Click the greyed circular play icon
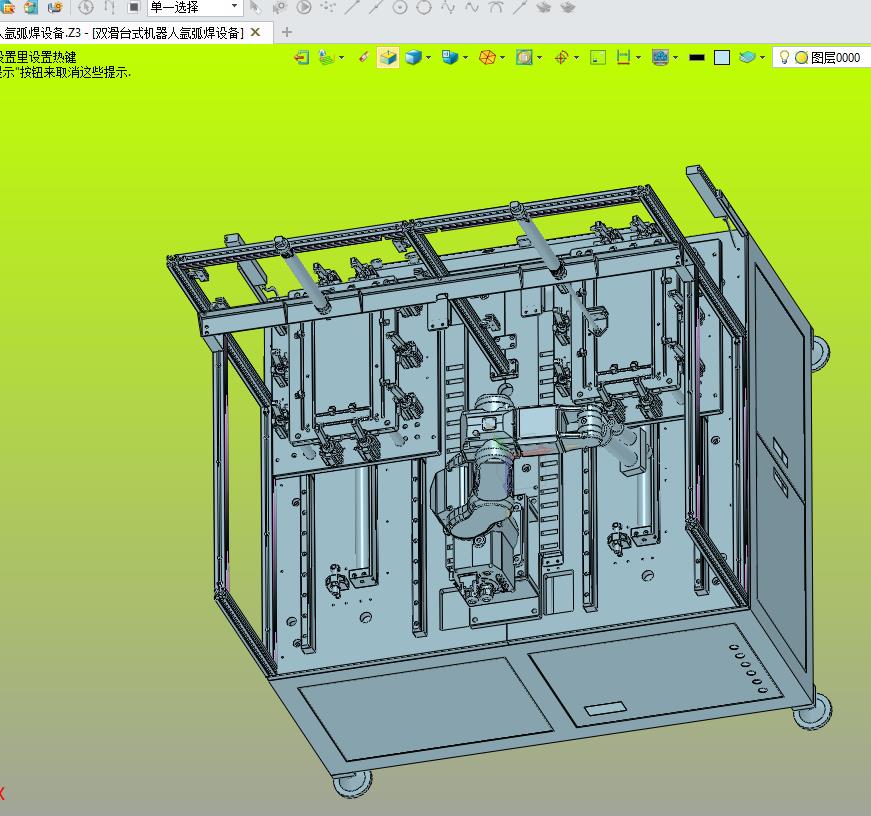The height and width of the screenshot is (816, 871). [x=304, y=7]
